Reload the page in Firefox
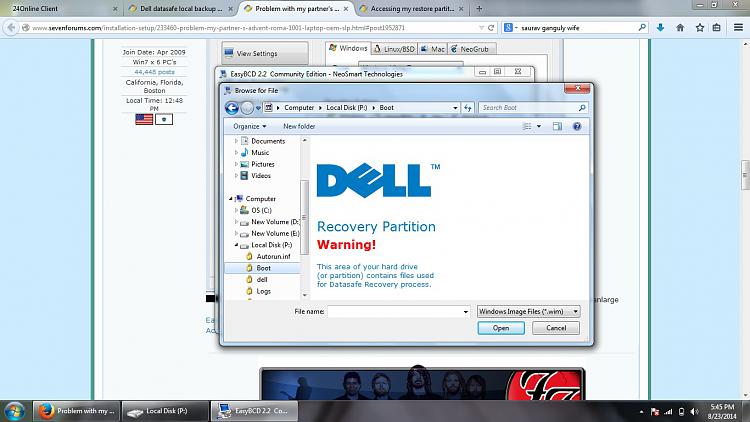Screen dimensions: 750x422 click(x=491, y=28)
